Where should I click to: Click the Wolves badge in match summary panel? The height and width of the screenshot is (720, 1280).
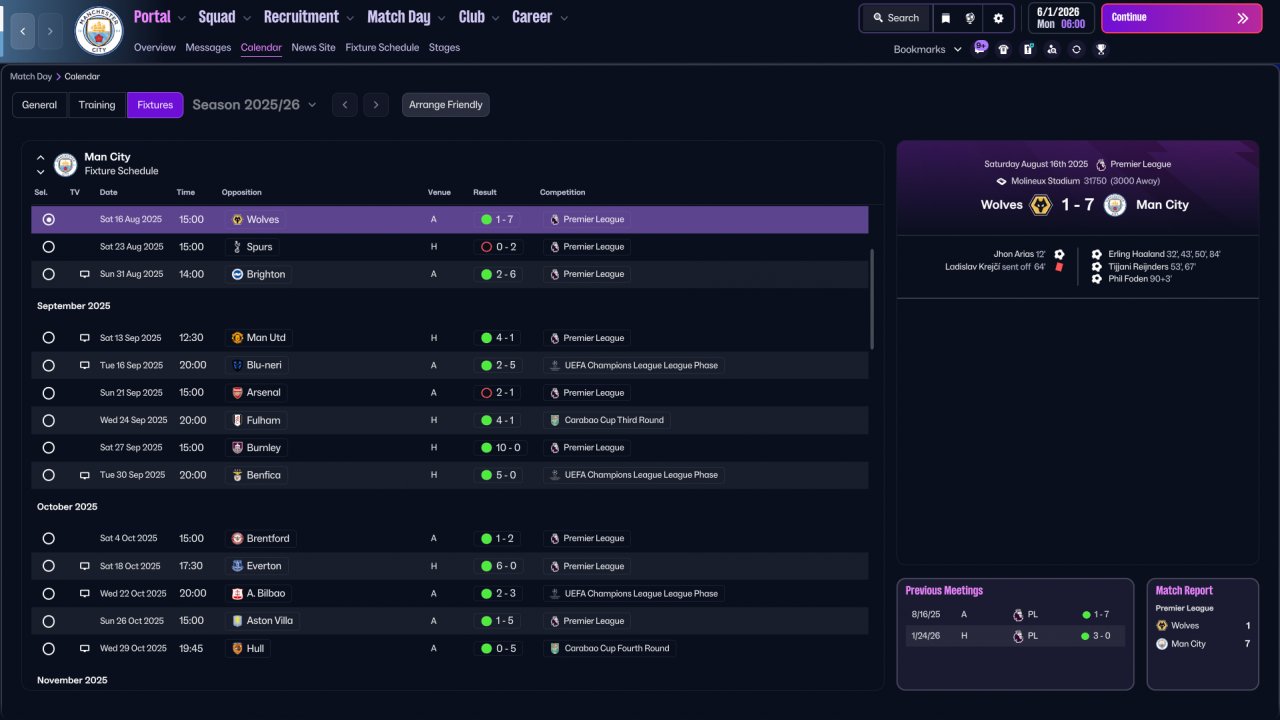pyautogui.click(x=1041, y=205)
